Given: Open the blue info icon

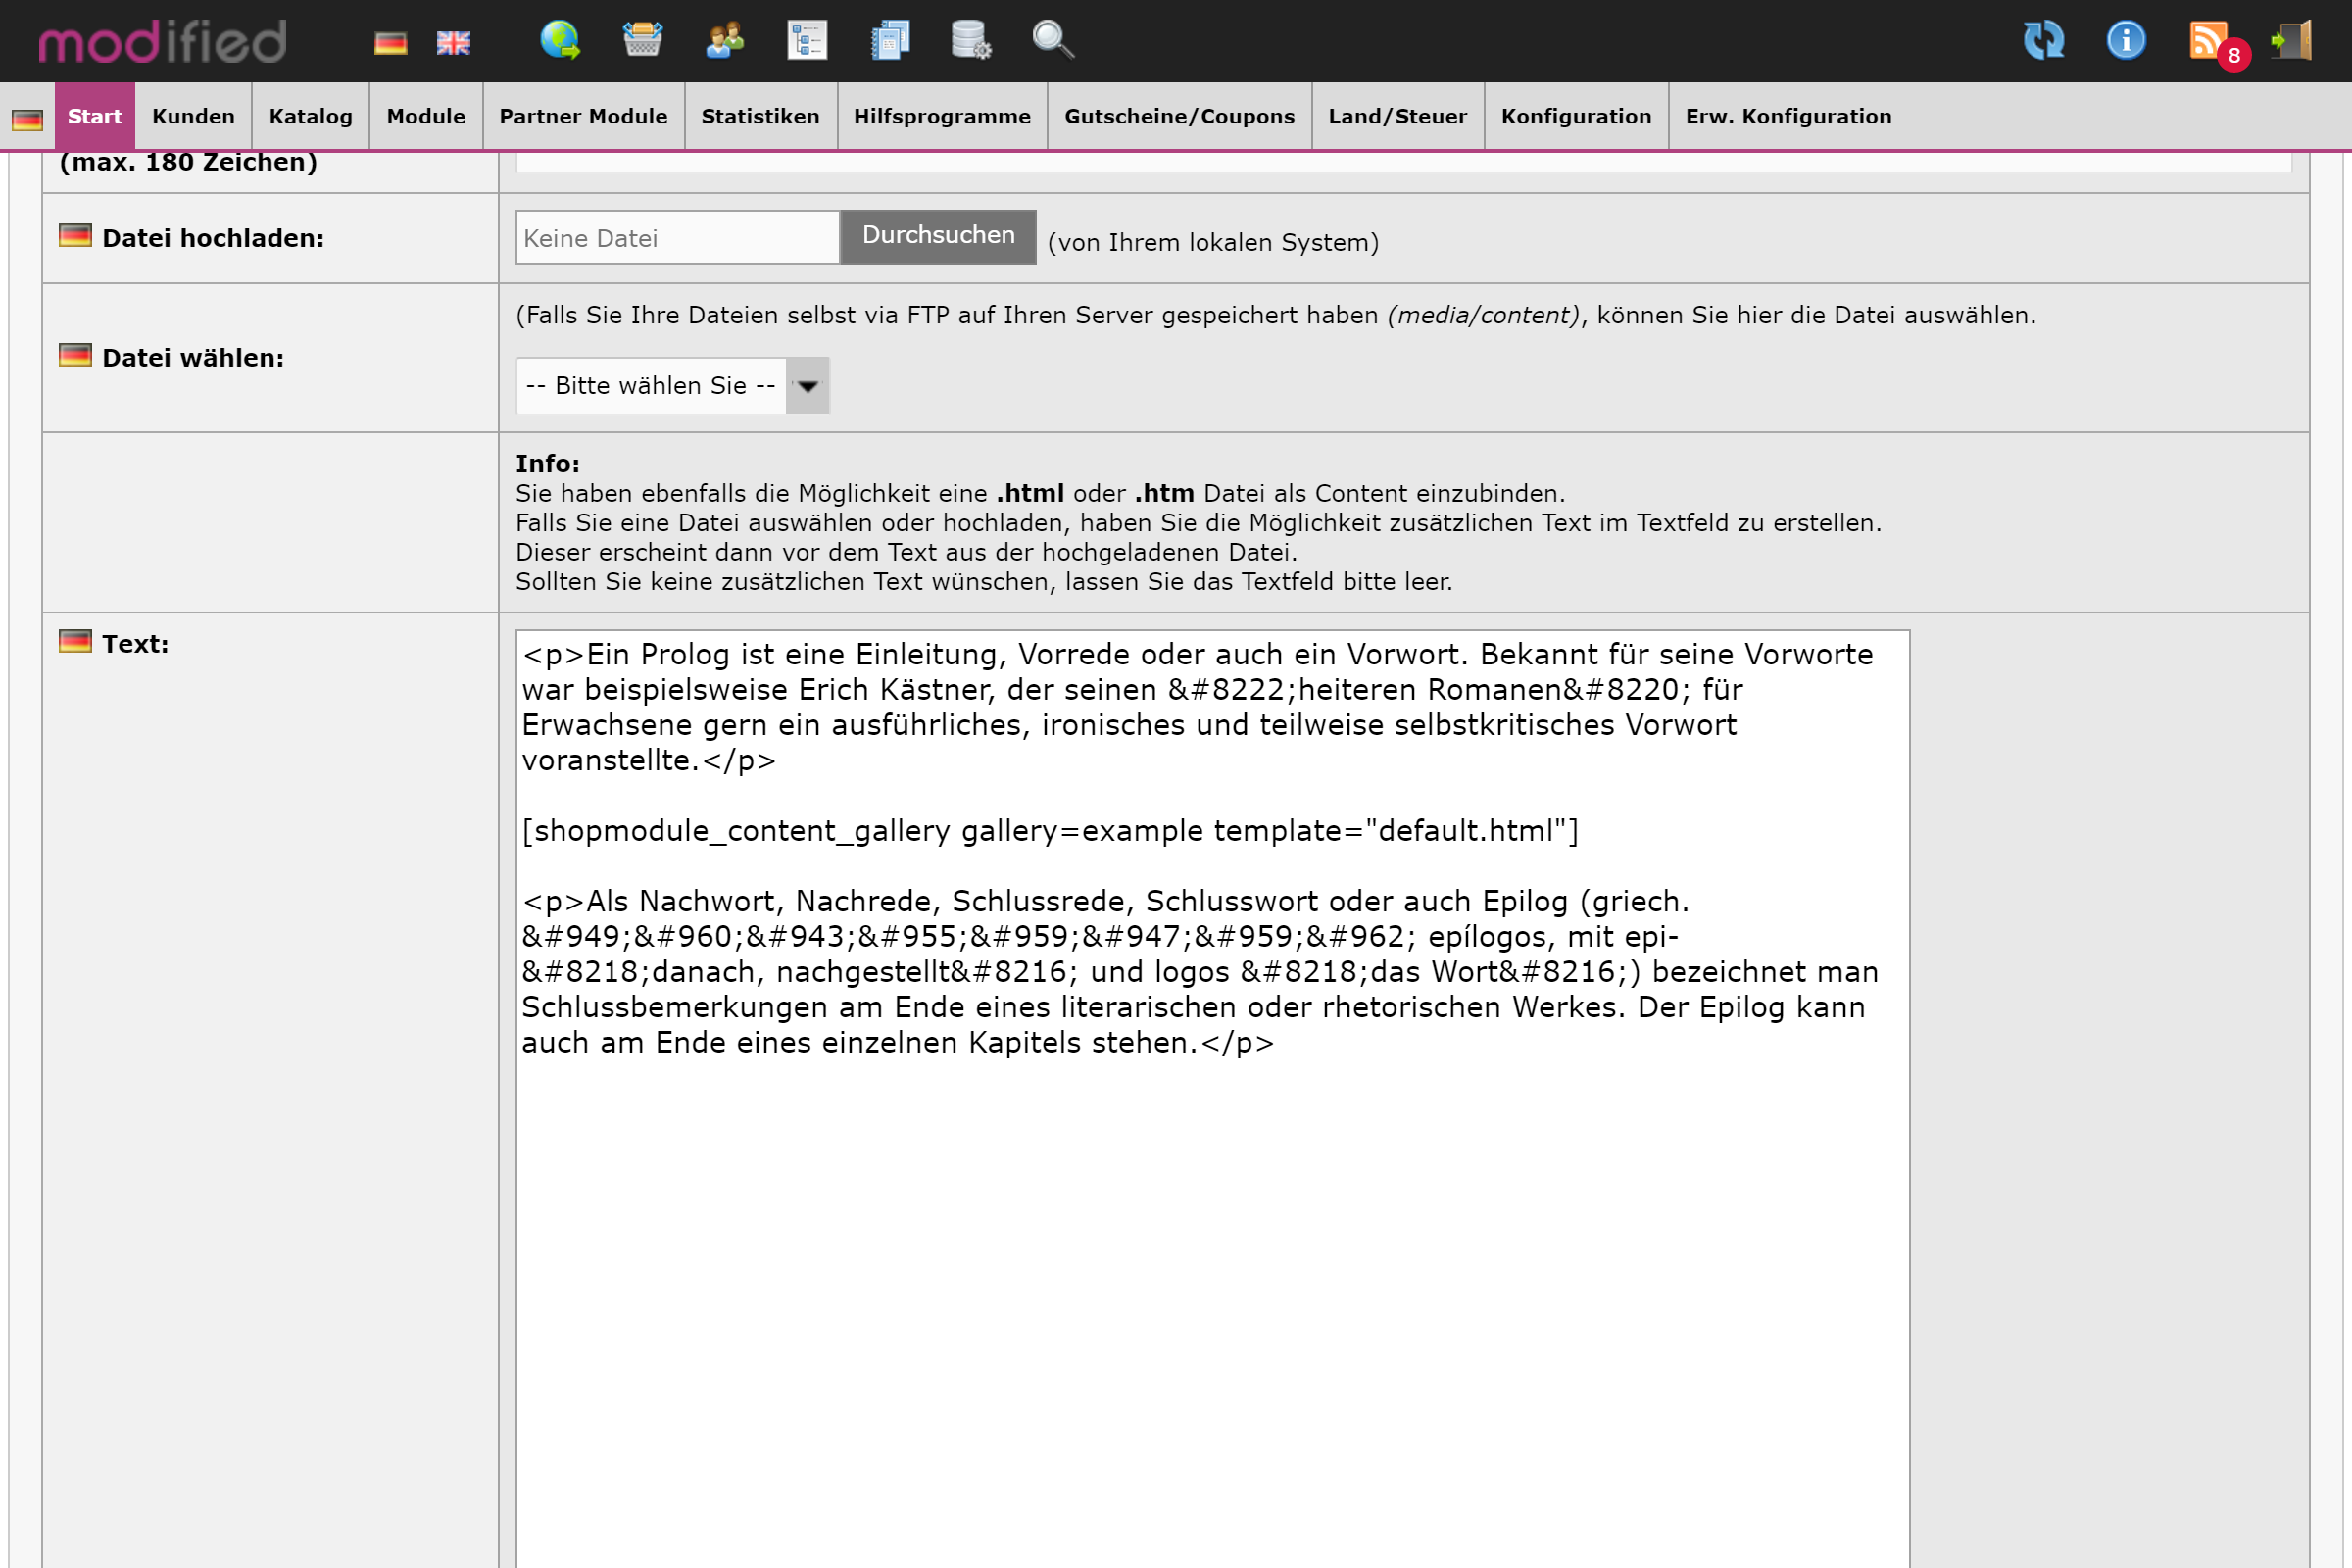Looking at the screenshot, I should (2125, 40).
